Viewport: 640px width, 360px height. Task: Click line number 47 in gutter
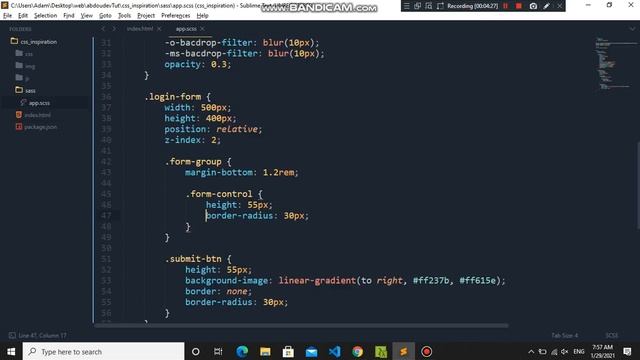click(x=106, y=216)
